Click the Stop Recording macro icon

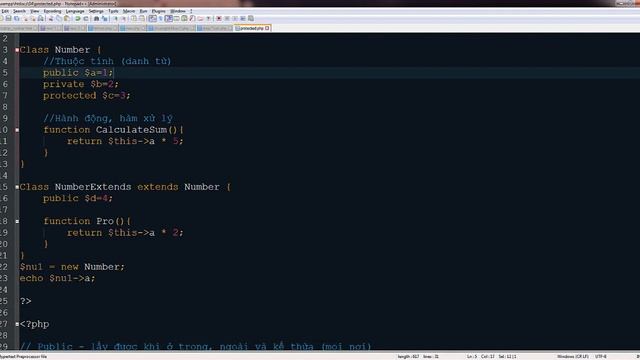pos(227,18)
